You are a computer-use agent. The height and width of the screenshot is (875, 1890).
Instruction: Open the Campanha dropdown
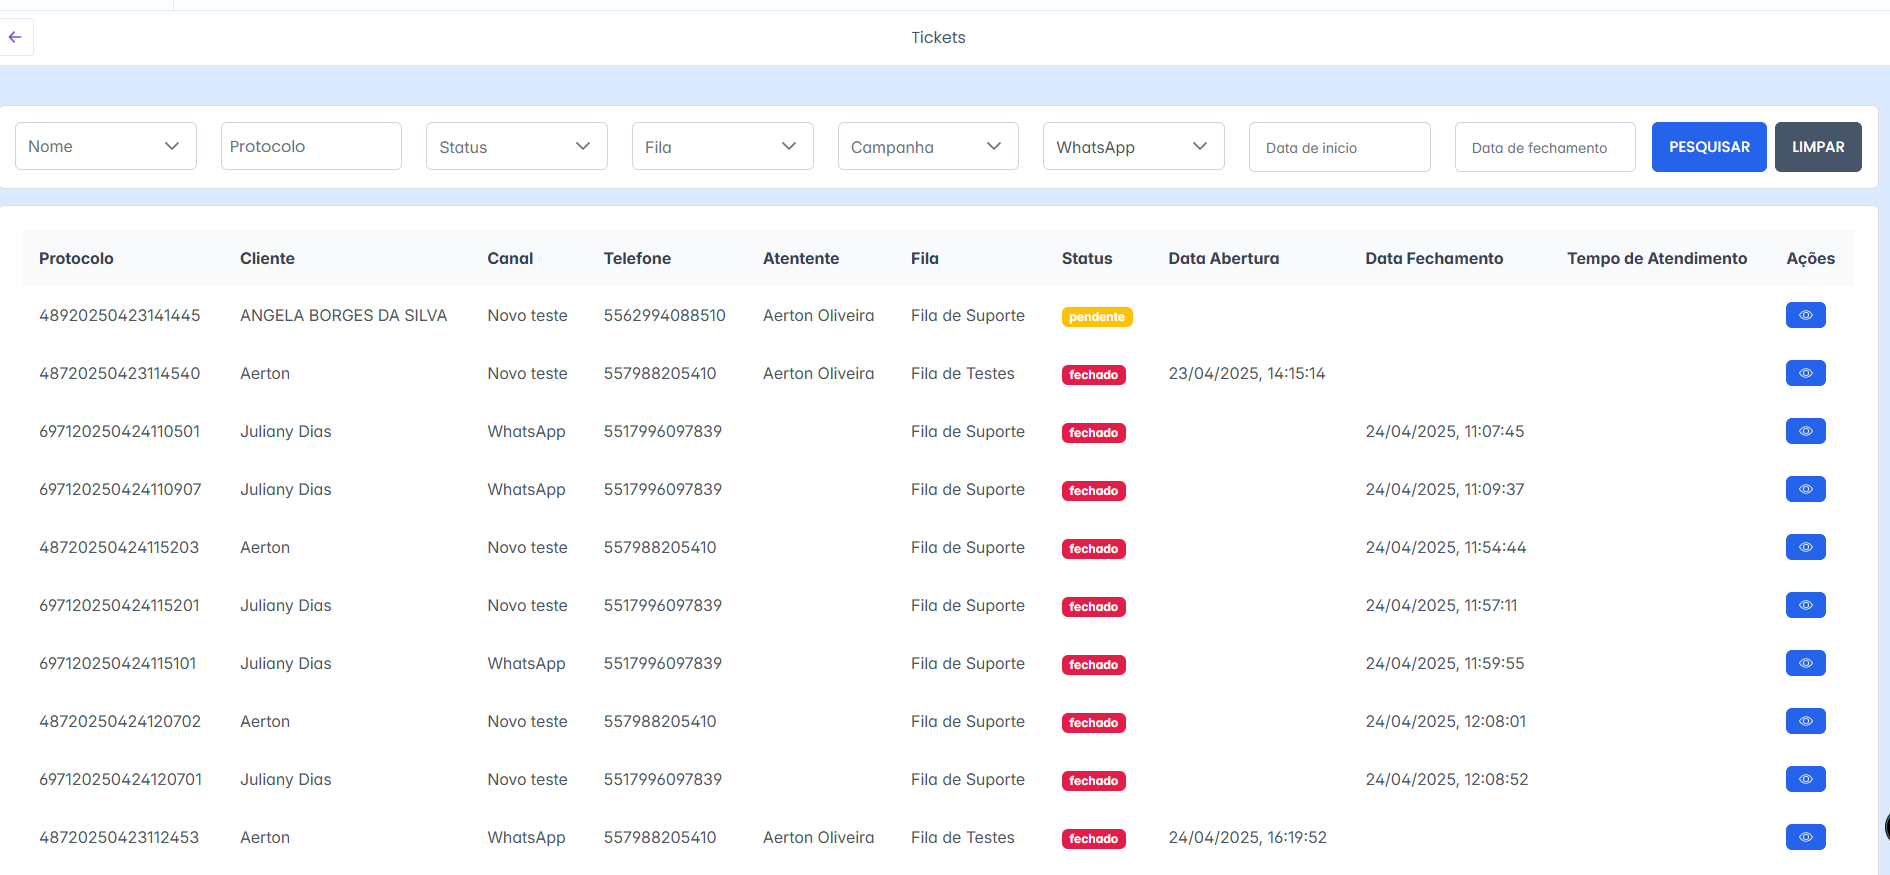click(x=927, y=146)
